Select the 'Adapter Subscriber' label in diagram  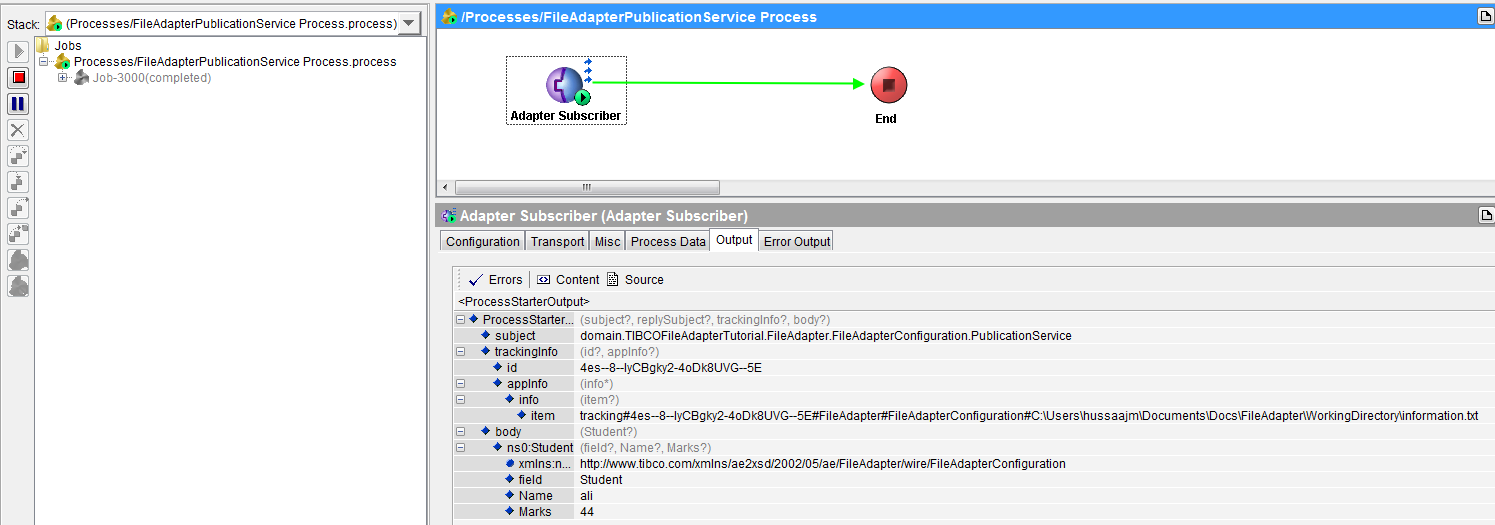566,116
